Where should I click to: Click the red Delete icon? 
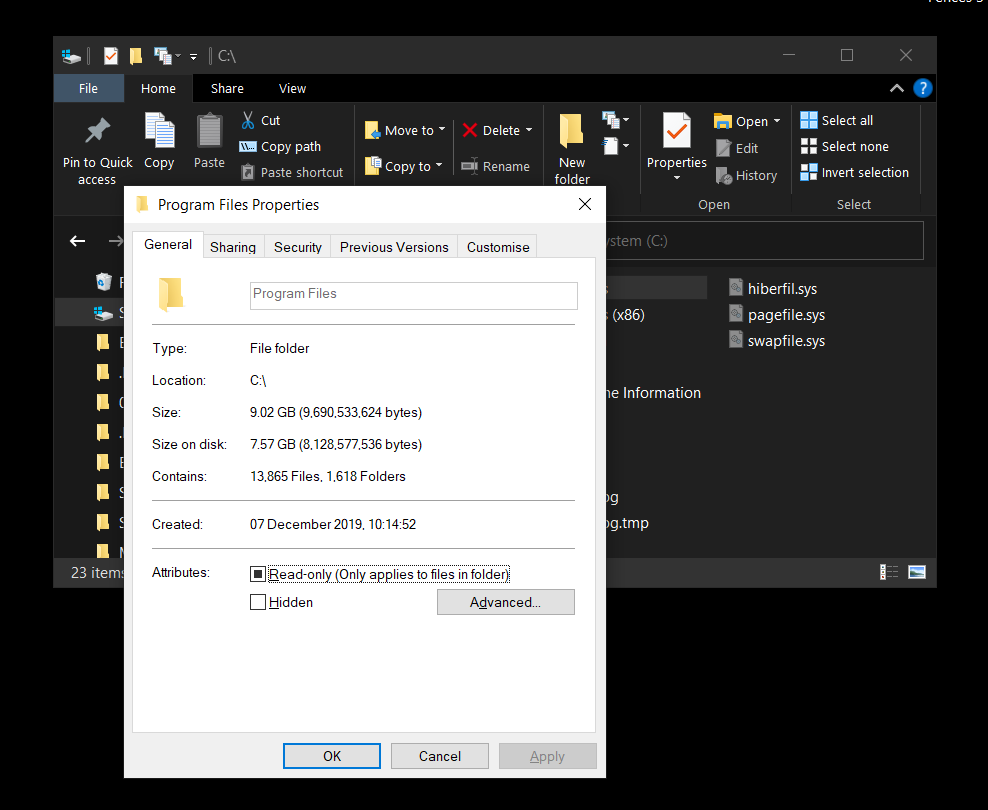(x=469, y=130)
